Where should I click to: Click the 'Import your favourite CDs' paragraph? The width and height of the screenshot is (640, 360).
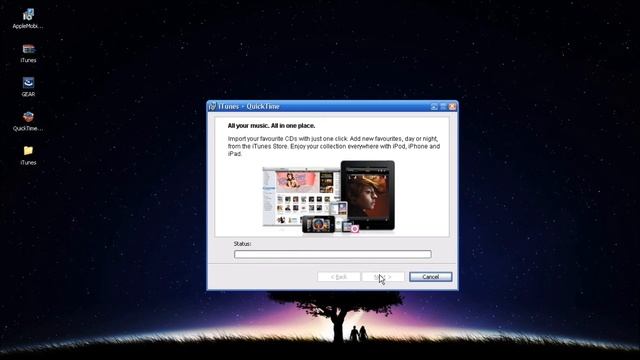333,146
